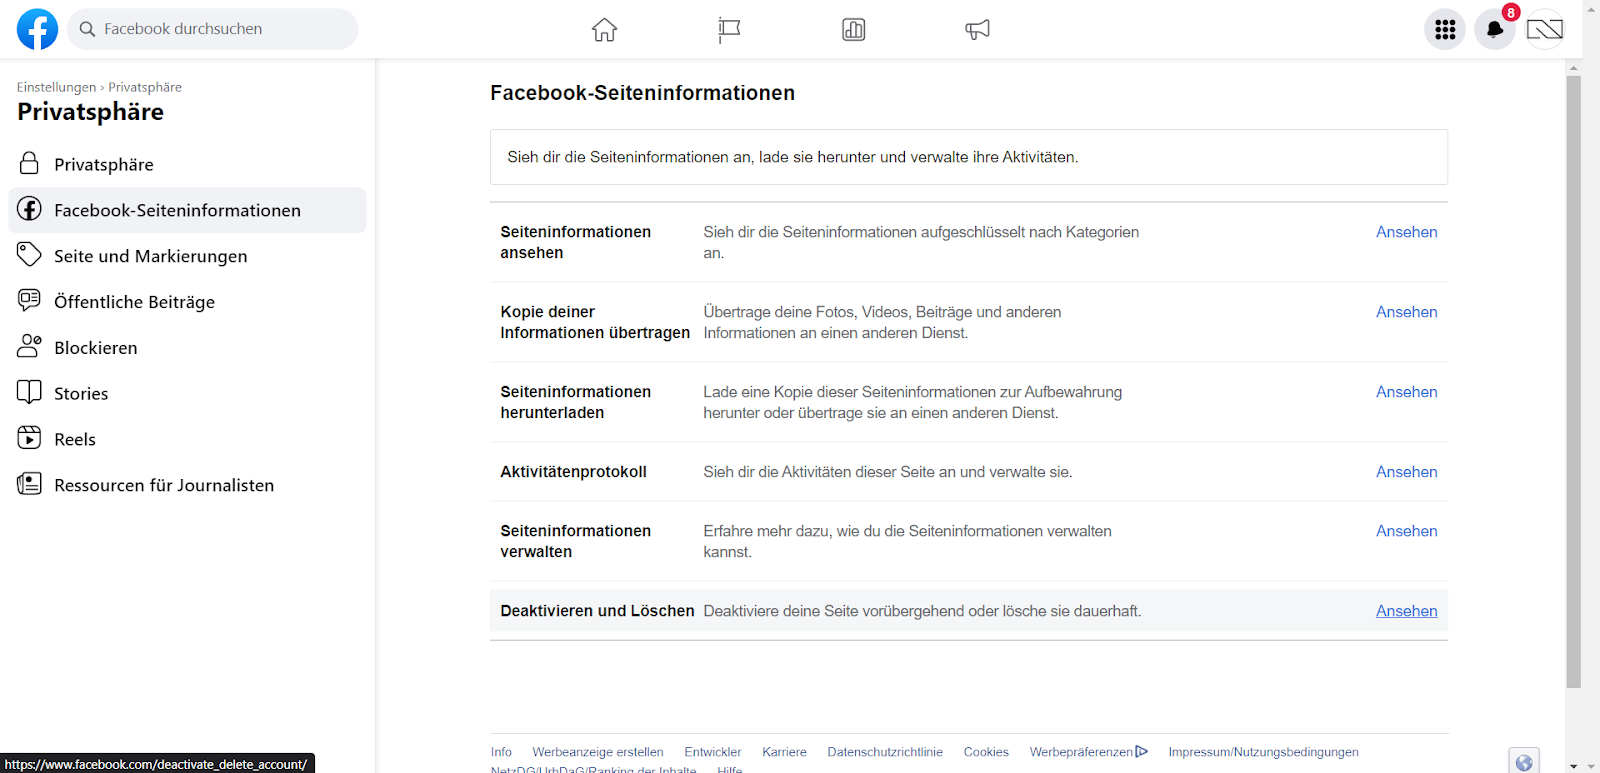The image size is (1600, 773).
Task: Click the scrollbar down arrow
Action: (x=1574, y=766)
